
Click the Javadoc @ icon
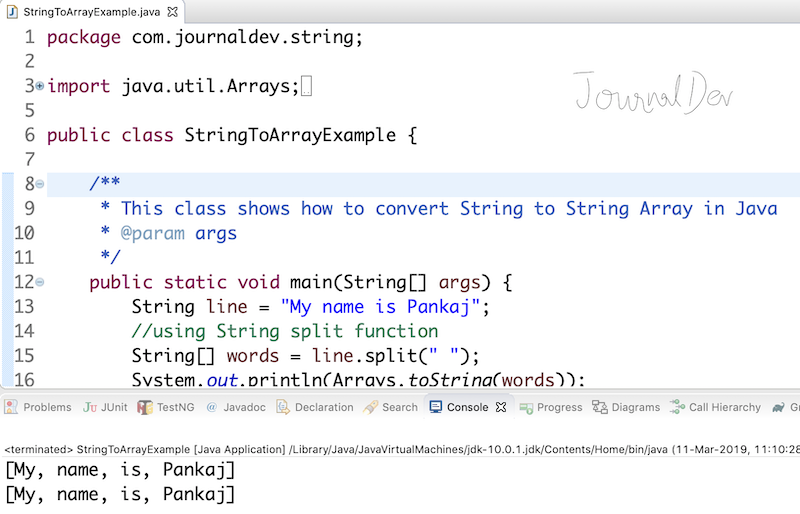(212, 407)
